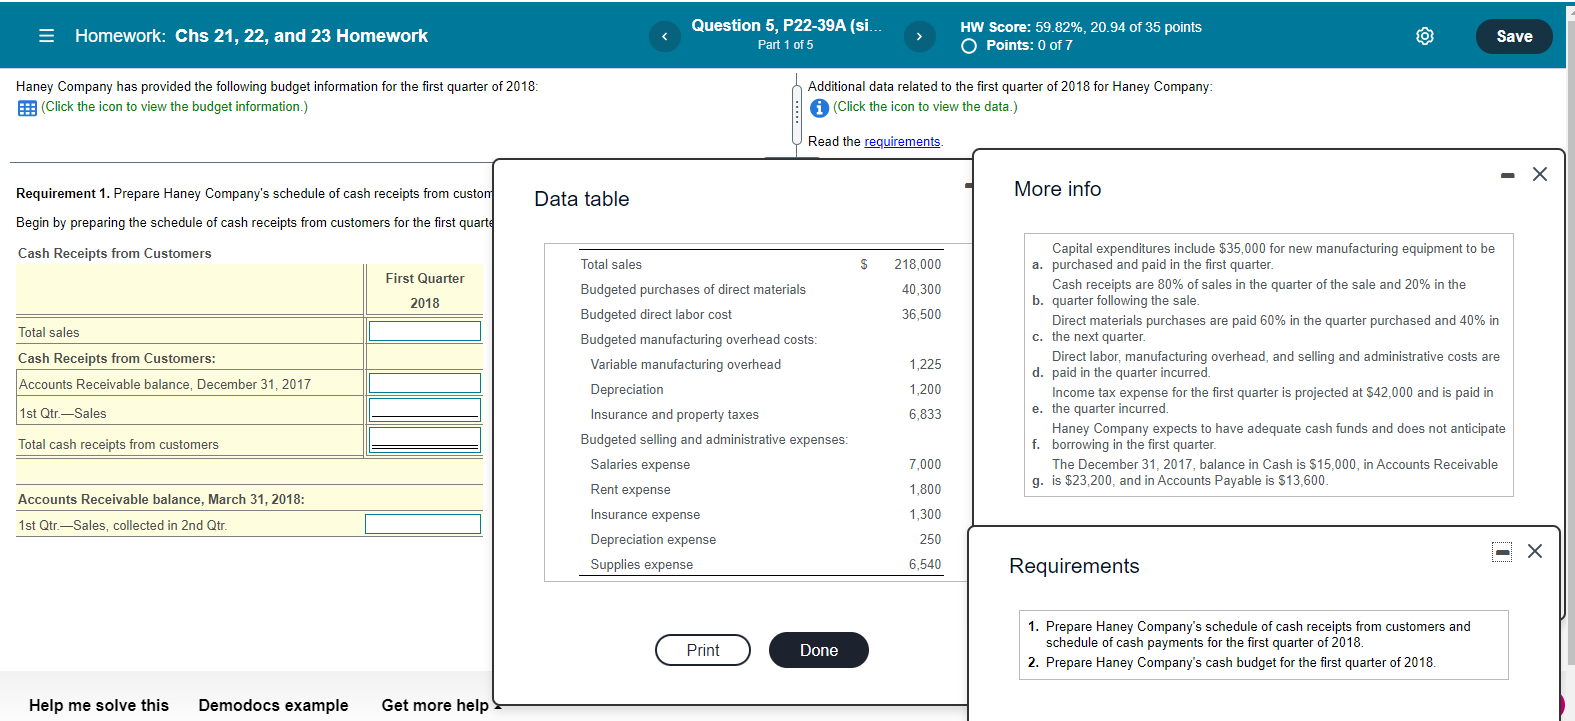
Task: Click the HW Score text in header
Action: (x=1081, y=27)
